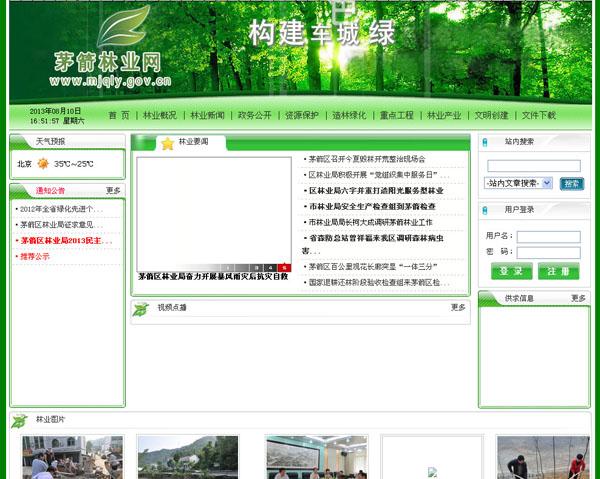Open the second mountain river photo thumbnail
Screen dimensions: 600x479
[x=188, y=457]
